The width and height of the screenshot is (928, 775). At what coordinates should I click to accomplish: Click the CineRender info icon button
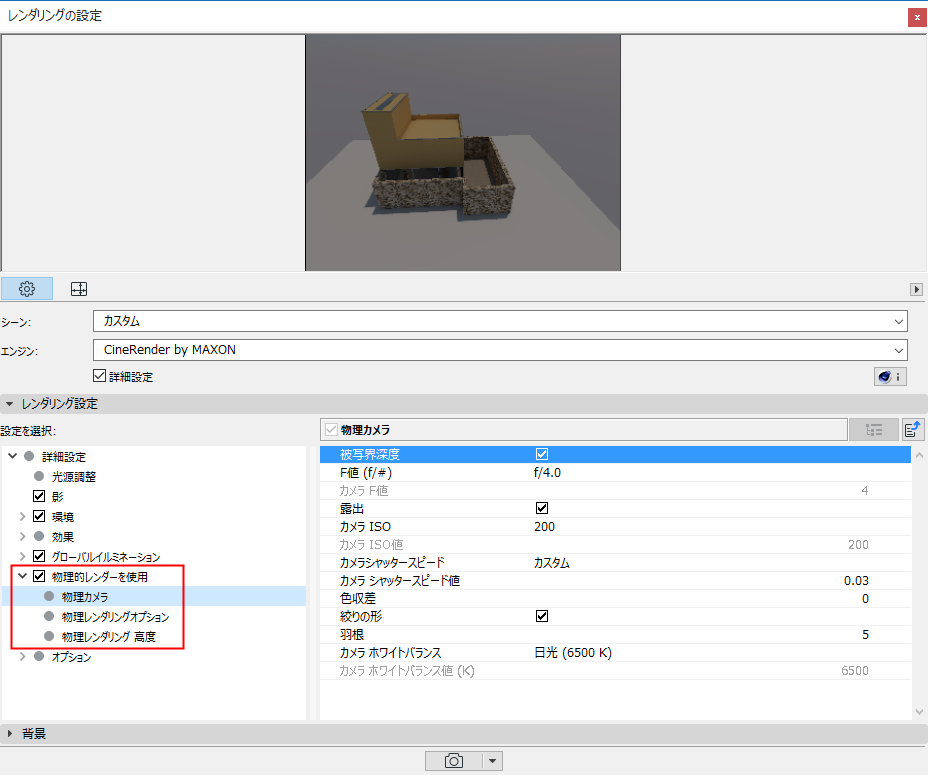click(890, 377)
